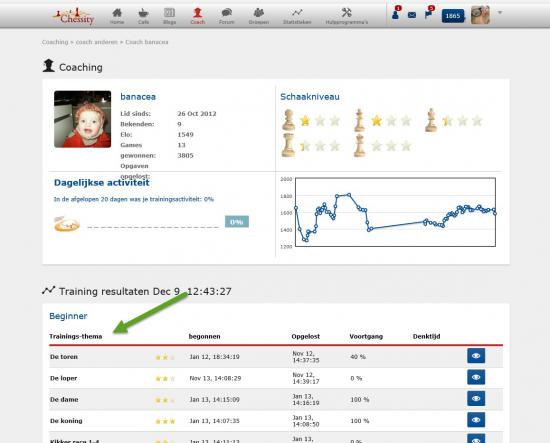Click eye button for De koning row
The width and height of the screenshot is (550, 443).
pos(476,420)
